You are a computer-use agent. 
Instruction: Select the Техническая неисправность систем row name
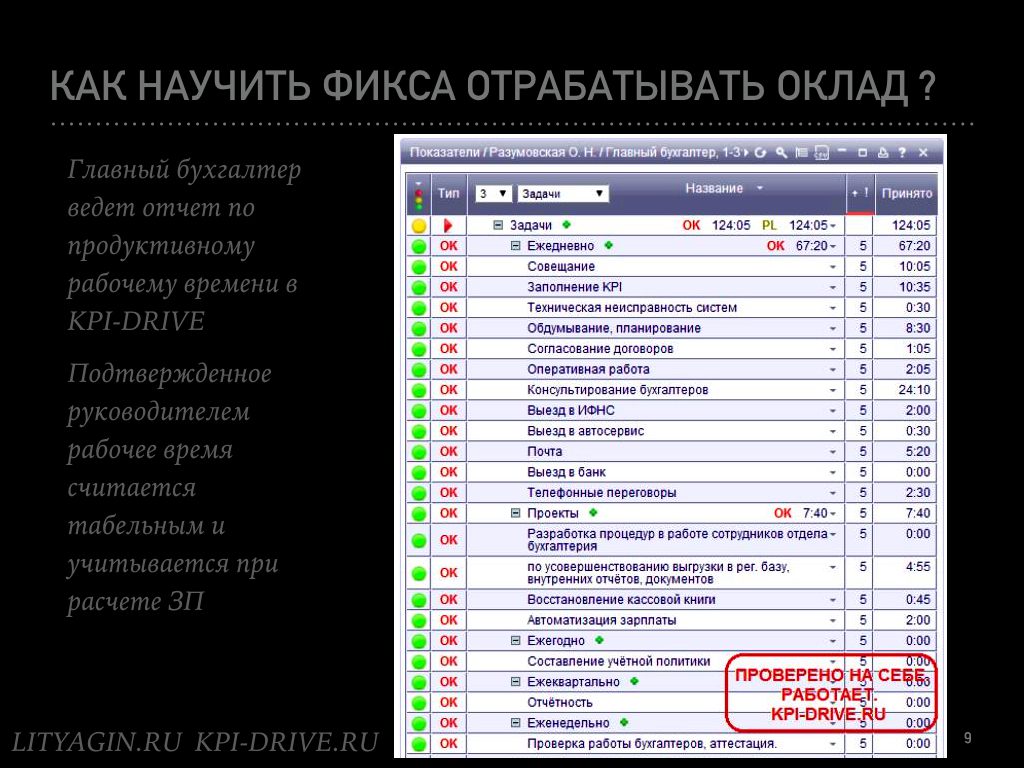[632, 308]
